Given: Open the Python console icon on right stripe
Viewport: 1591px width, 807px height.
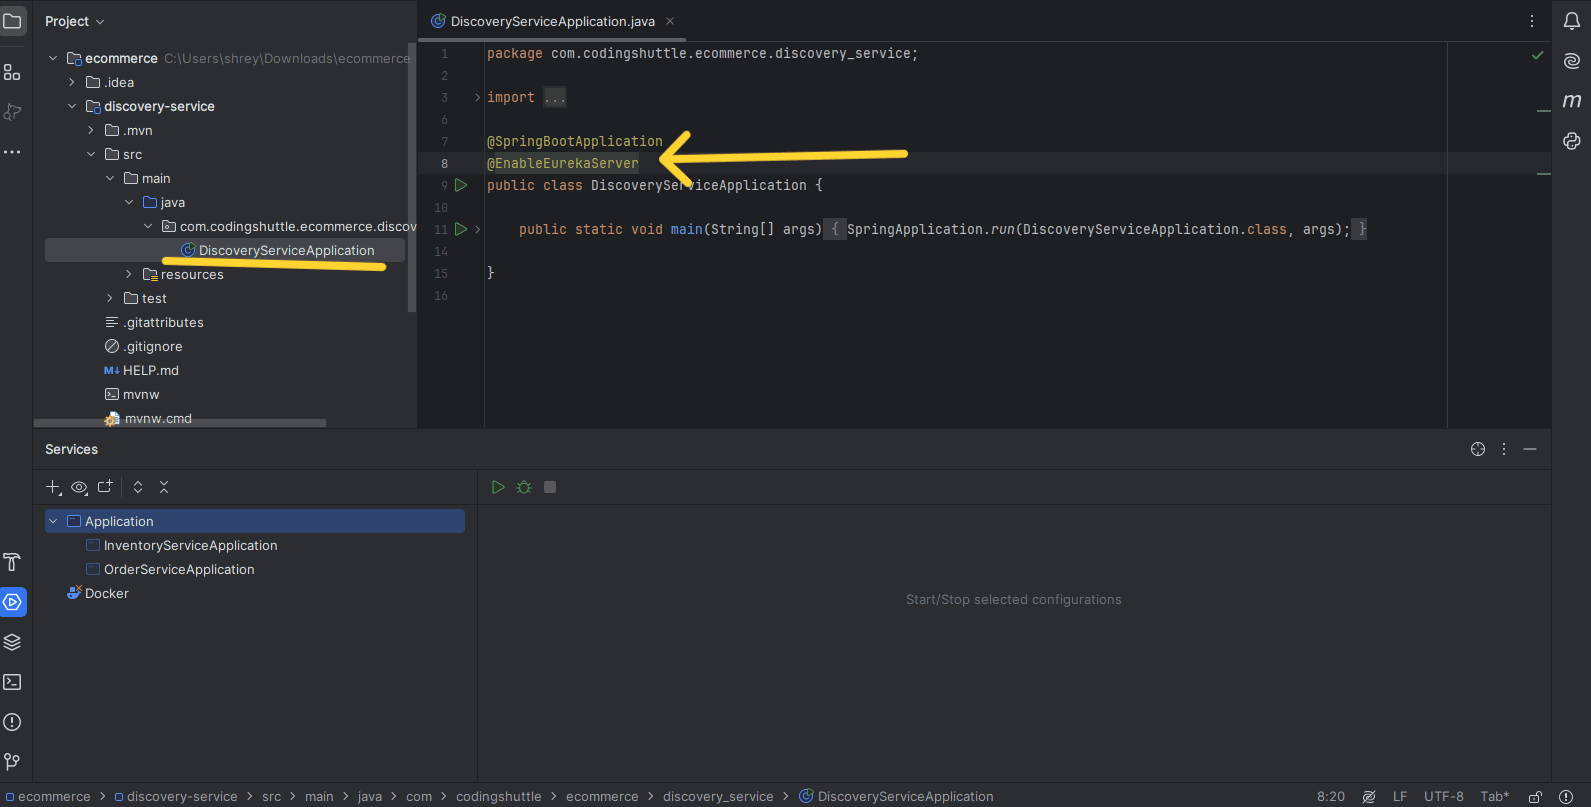Looking at the screenshot, I should 1572,141.
